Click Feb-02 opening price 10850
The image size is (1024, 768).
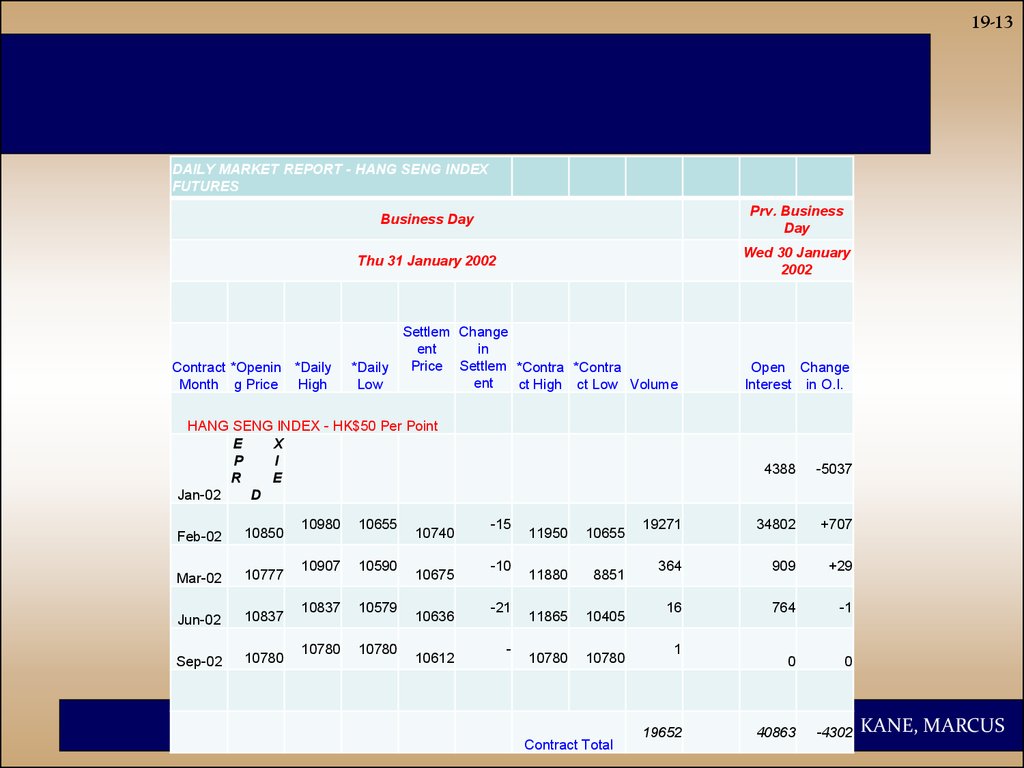pyautogui.click(x=264, y=533)
